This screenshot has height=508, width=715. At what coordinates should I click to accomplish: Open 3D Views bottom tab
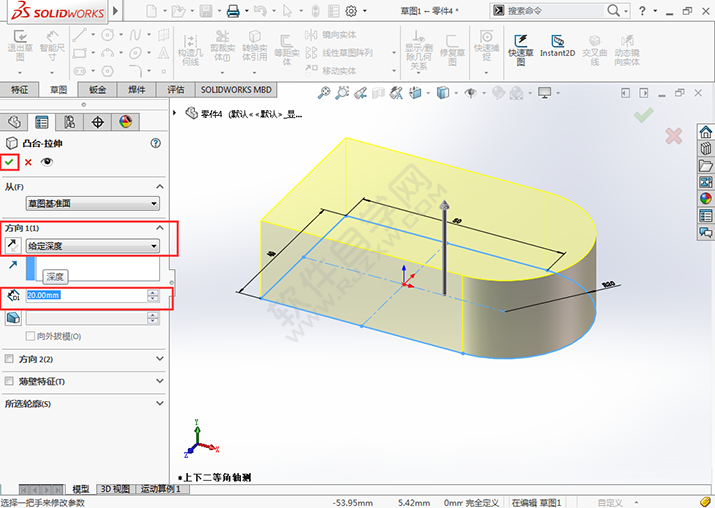coord(115,489)
